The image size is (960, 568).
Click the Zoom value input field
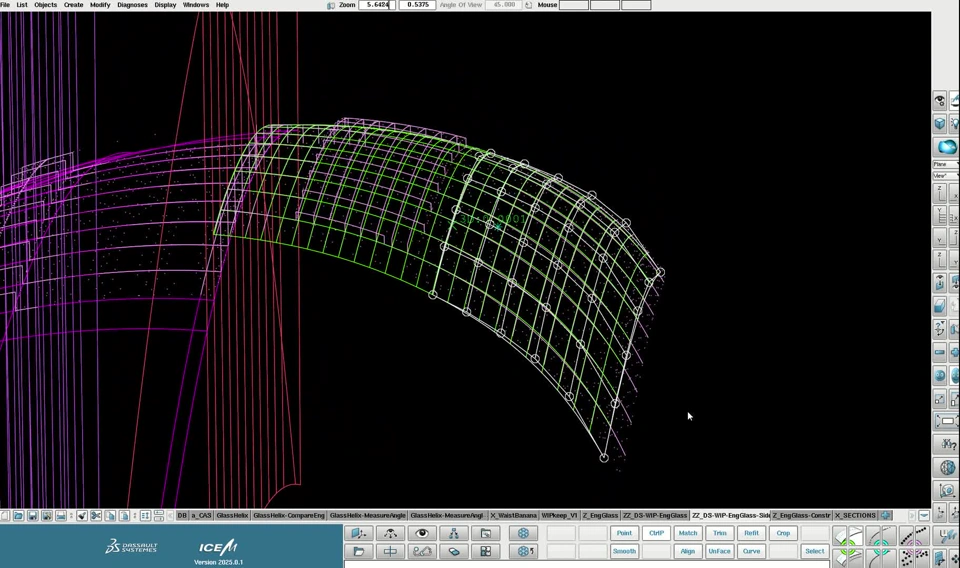pyautogui.click(x=377, y=5)
